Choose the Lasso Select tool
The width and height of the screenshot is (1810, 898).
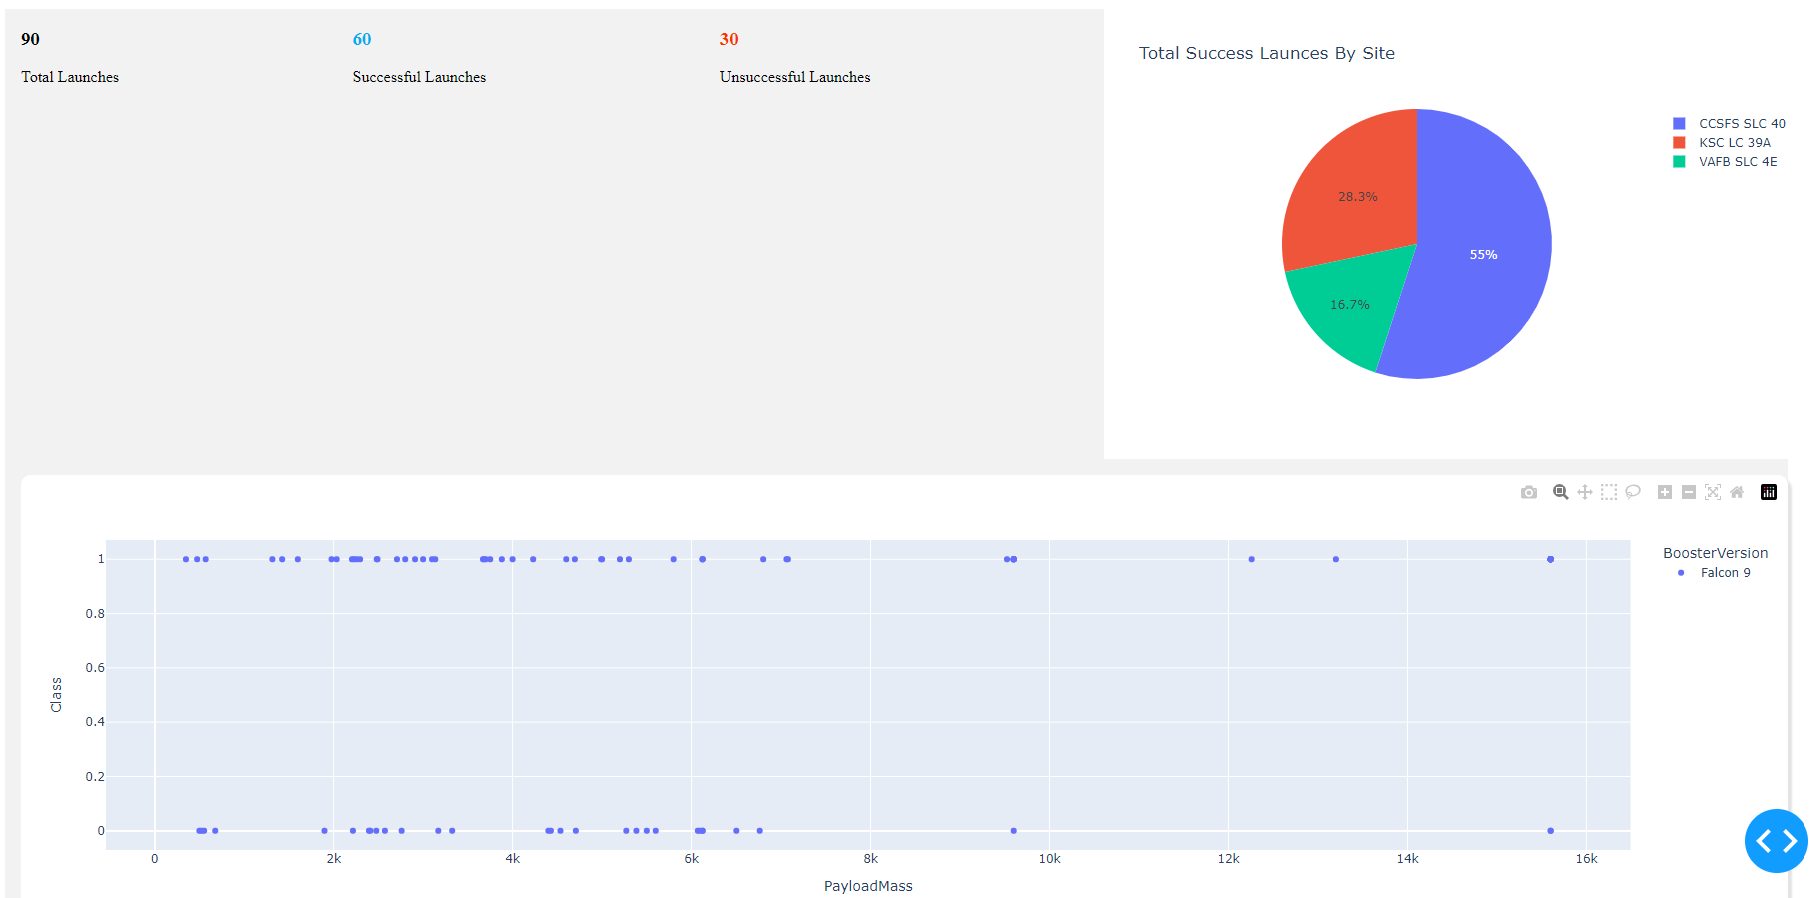point(1633,492)
